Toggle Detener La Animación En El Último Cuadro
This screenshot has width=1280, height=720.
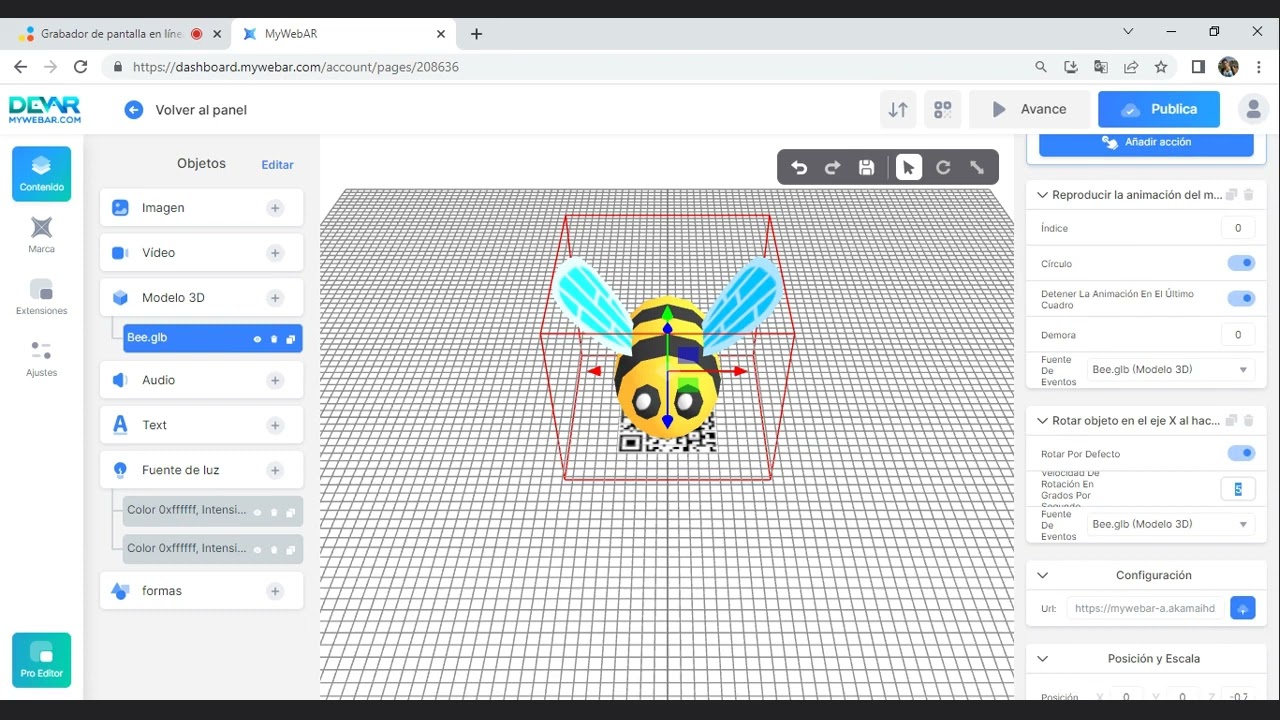tap(1241, 298)
